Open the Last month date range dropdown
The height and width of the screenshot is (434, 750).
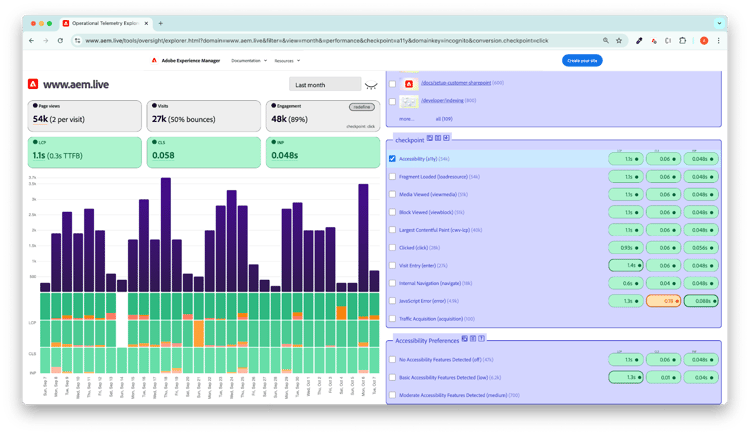click(x=324, y=85)
